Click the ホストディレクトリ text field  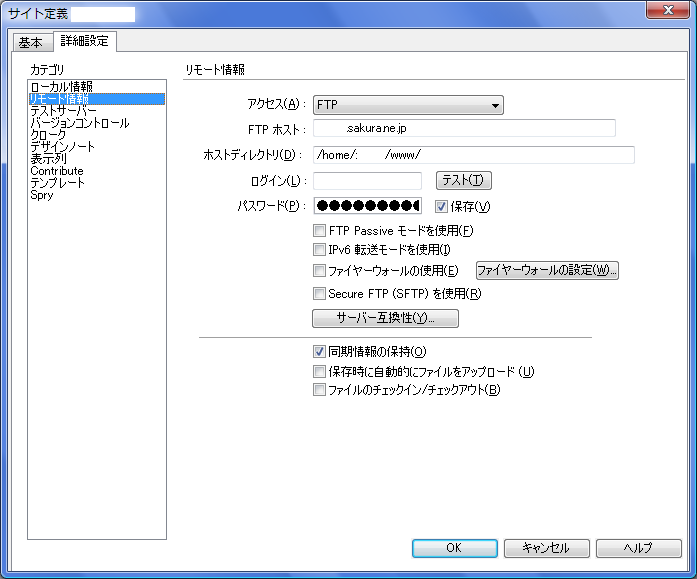(x=473, y=155)
